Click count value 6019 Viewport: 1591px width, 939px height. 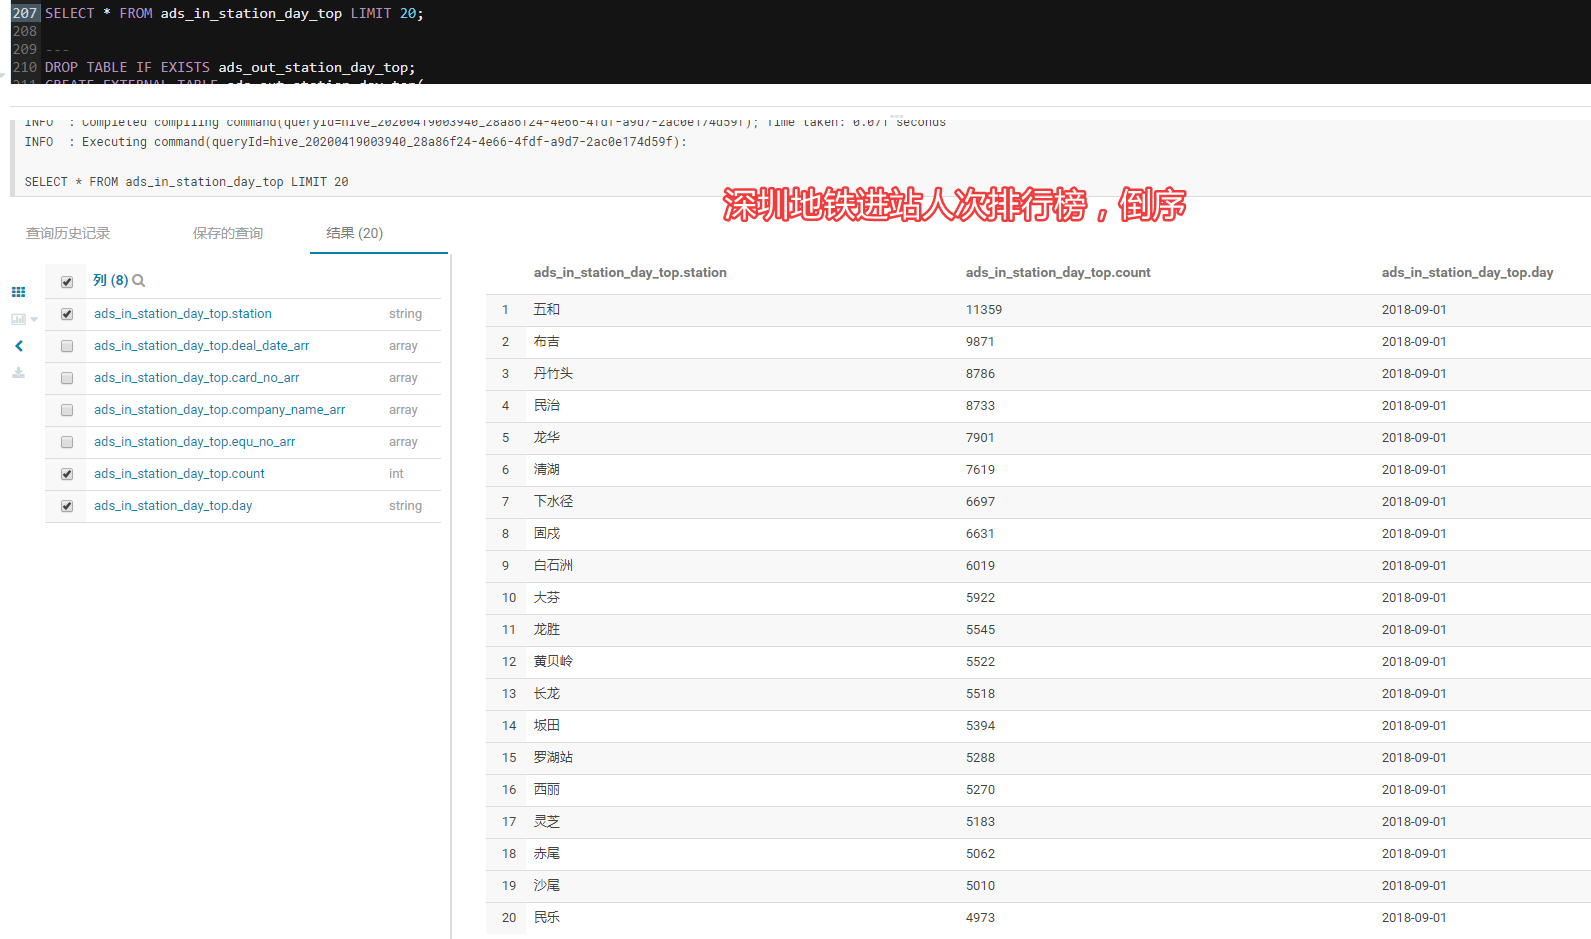[x=980, y=566]
